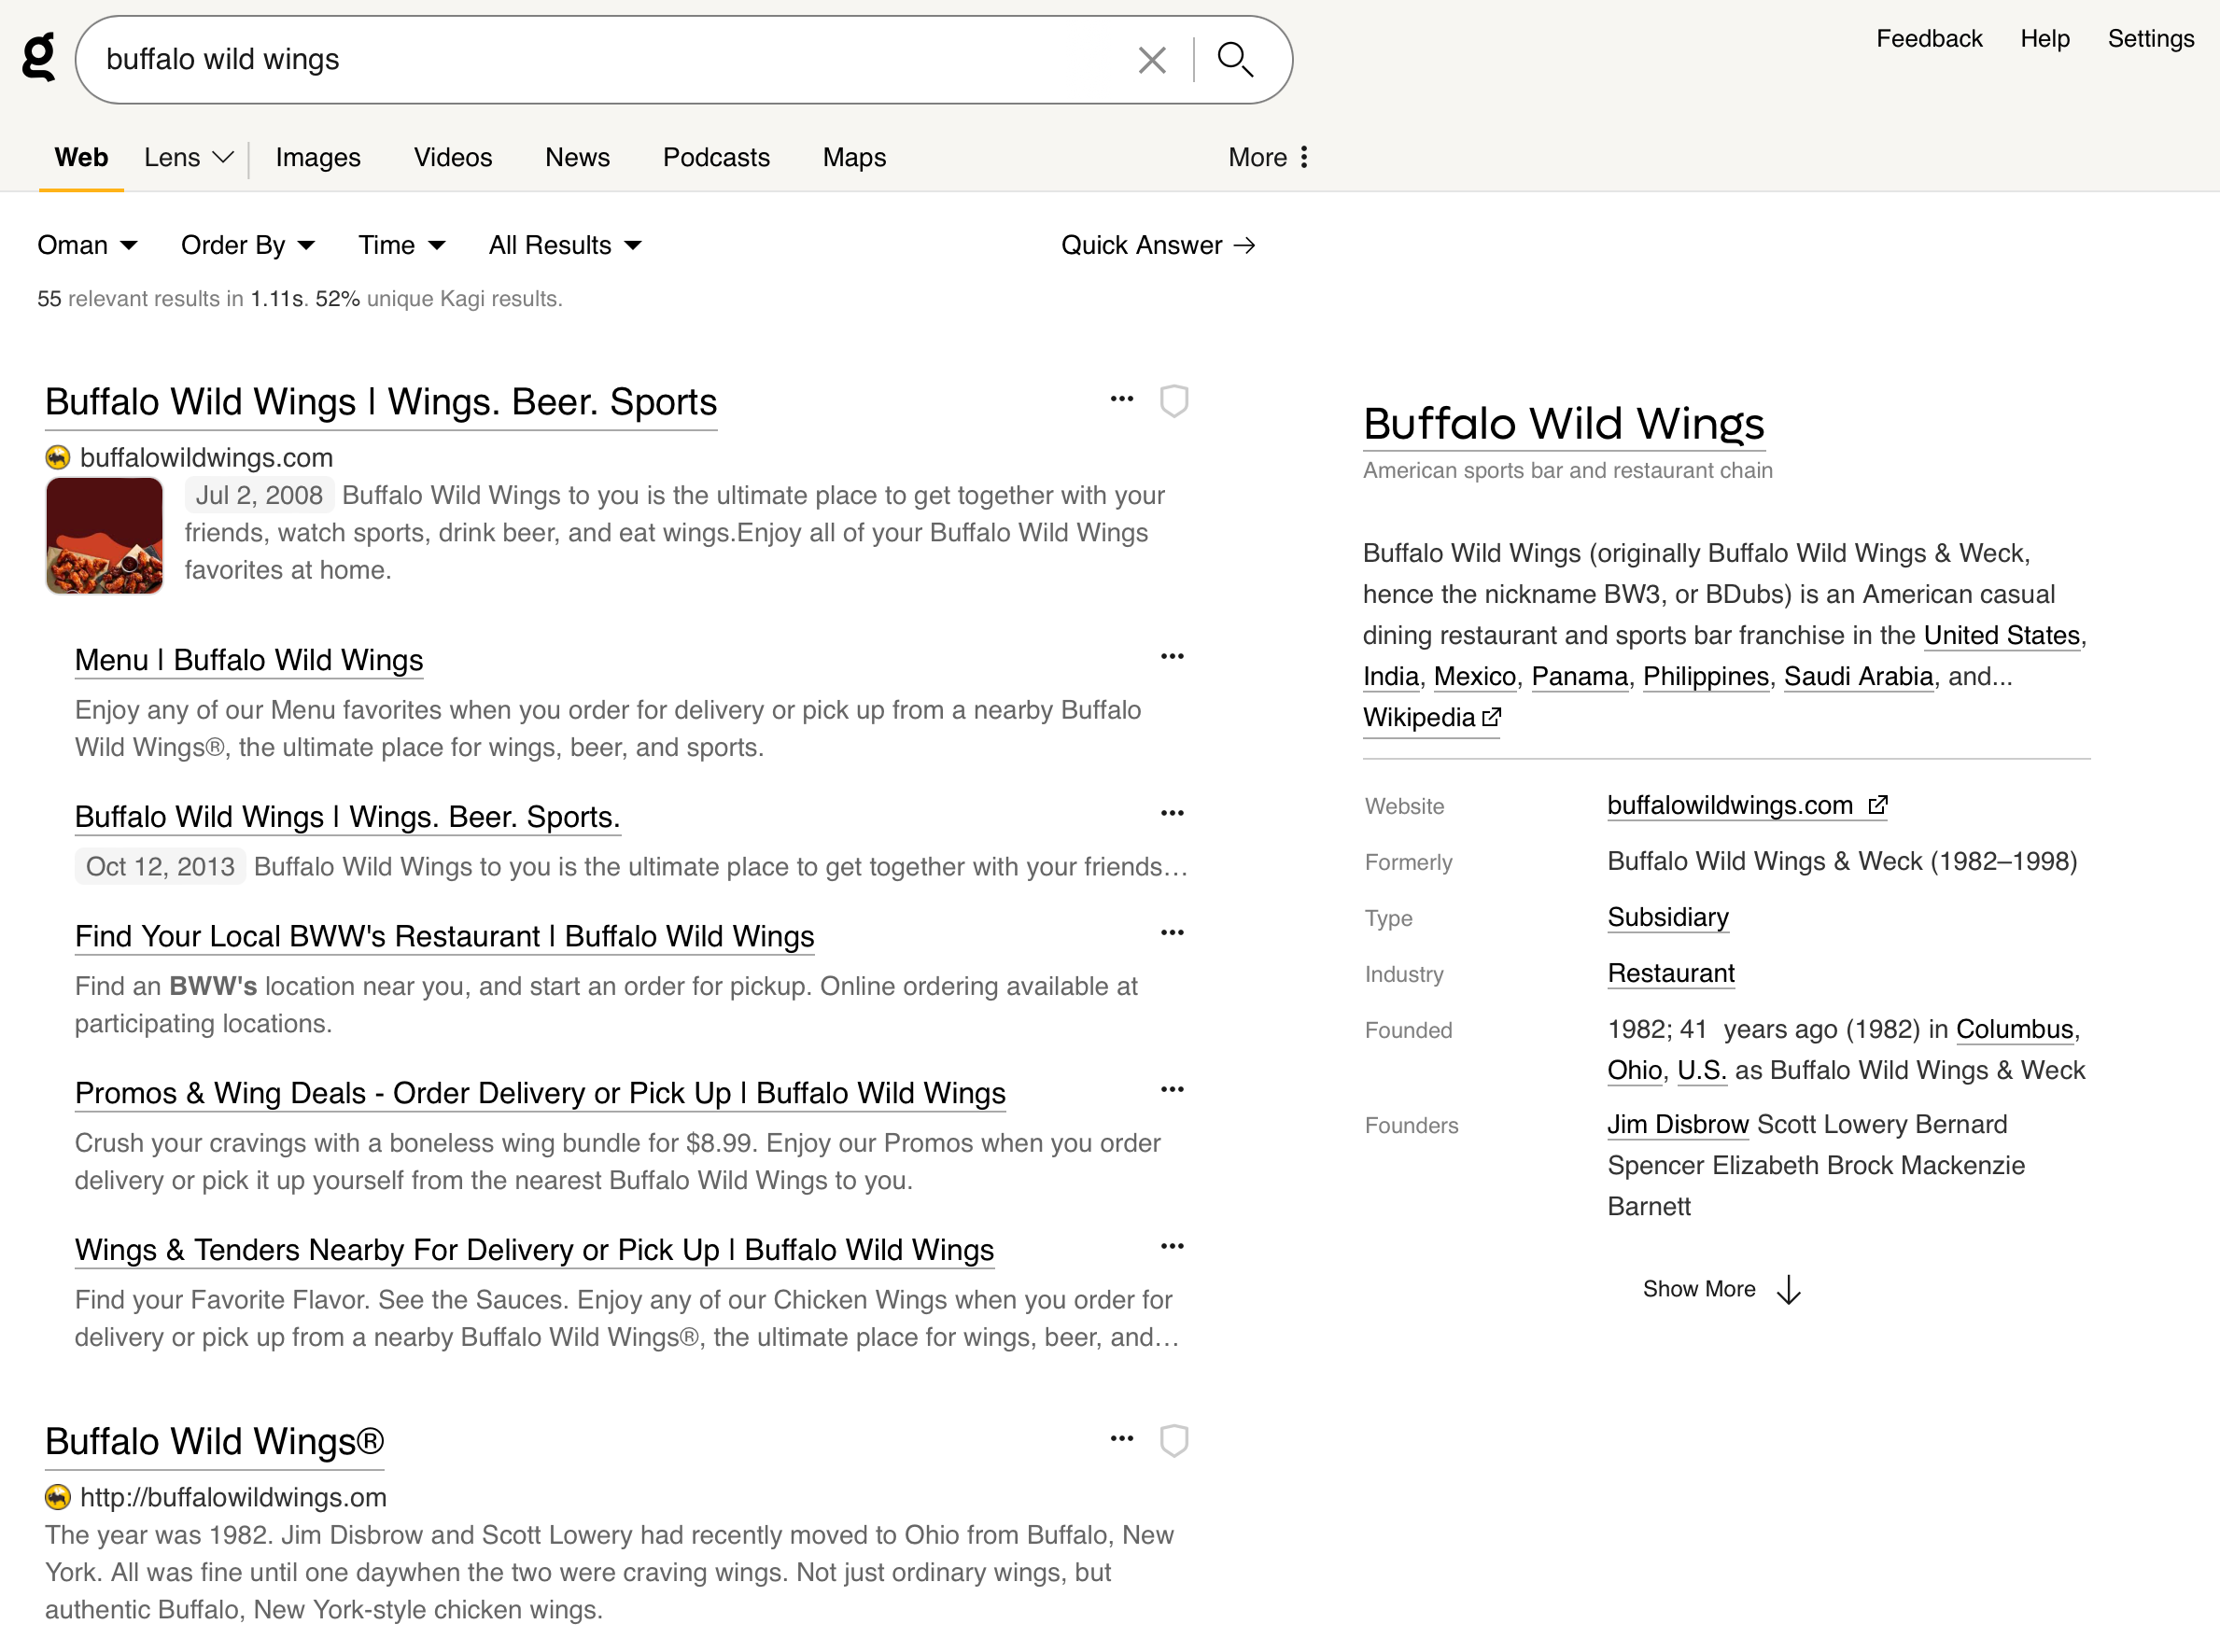2220x1652 pixels.
Task: Open options dots for Wings. Beer. Sports result
Action: (1122, 399)
